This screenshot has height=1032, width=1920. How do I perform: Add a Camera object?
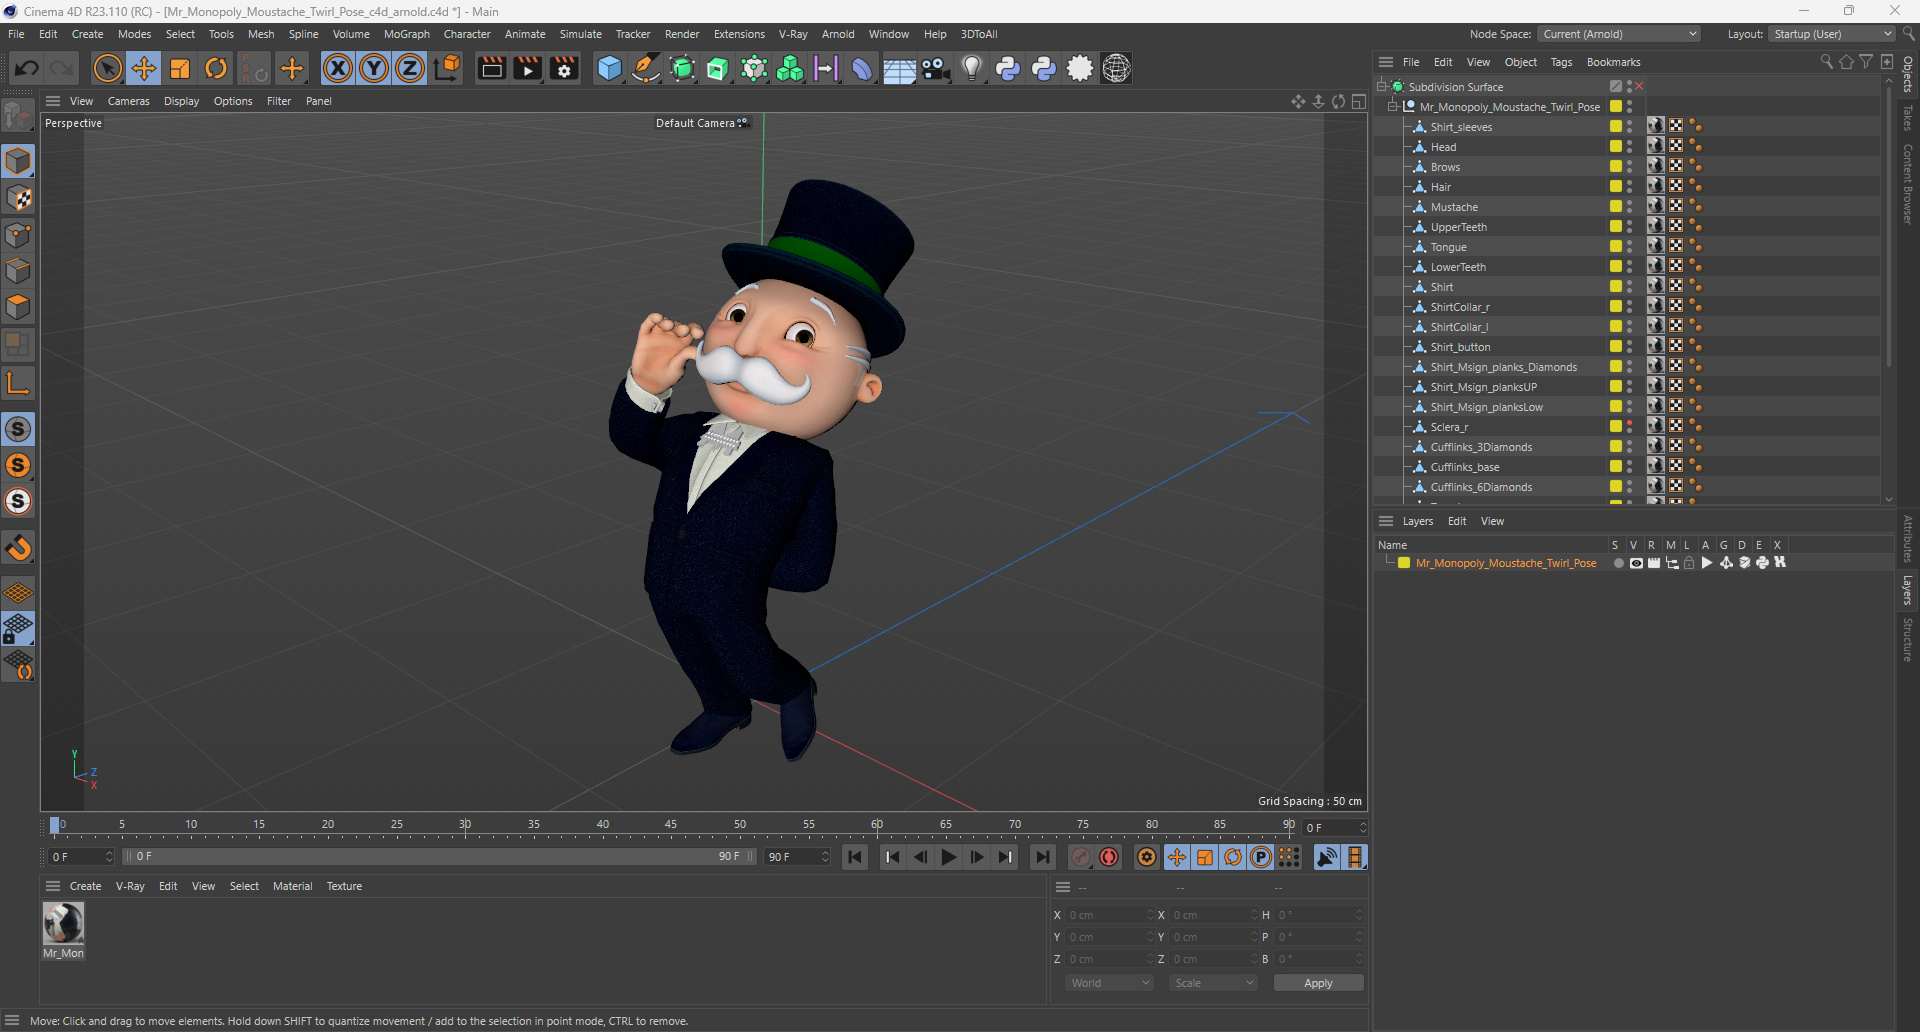coord(935,68)
